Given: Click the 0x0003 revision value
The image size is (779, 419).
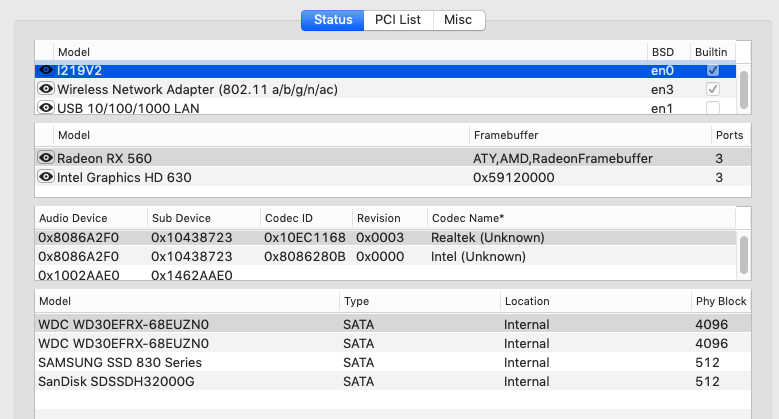Looking at the screenshot, I should [380, 238].
